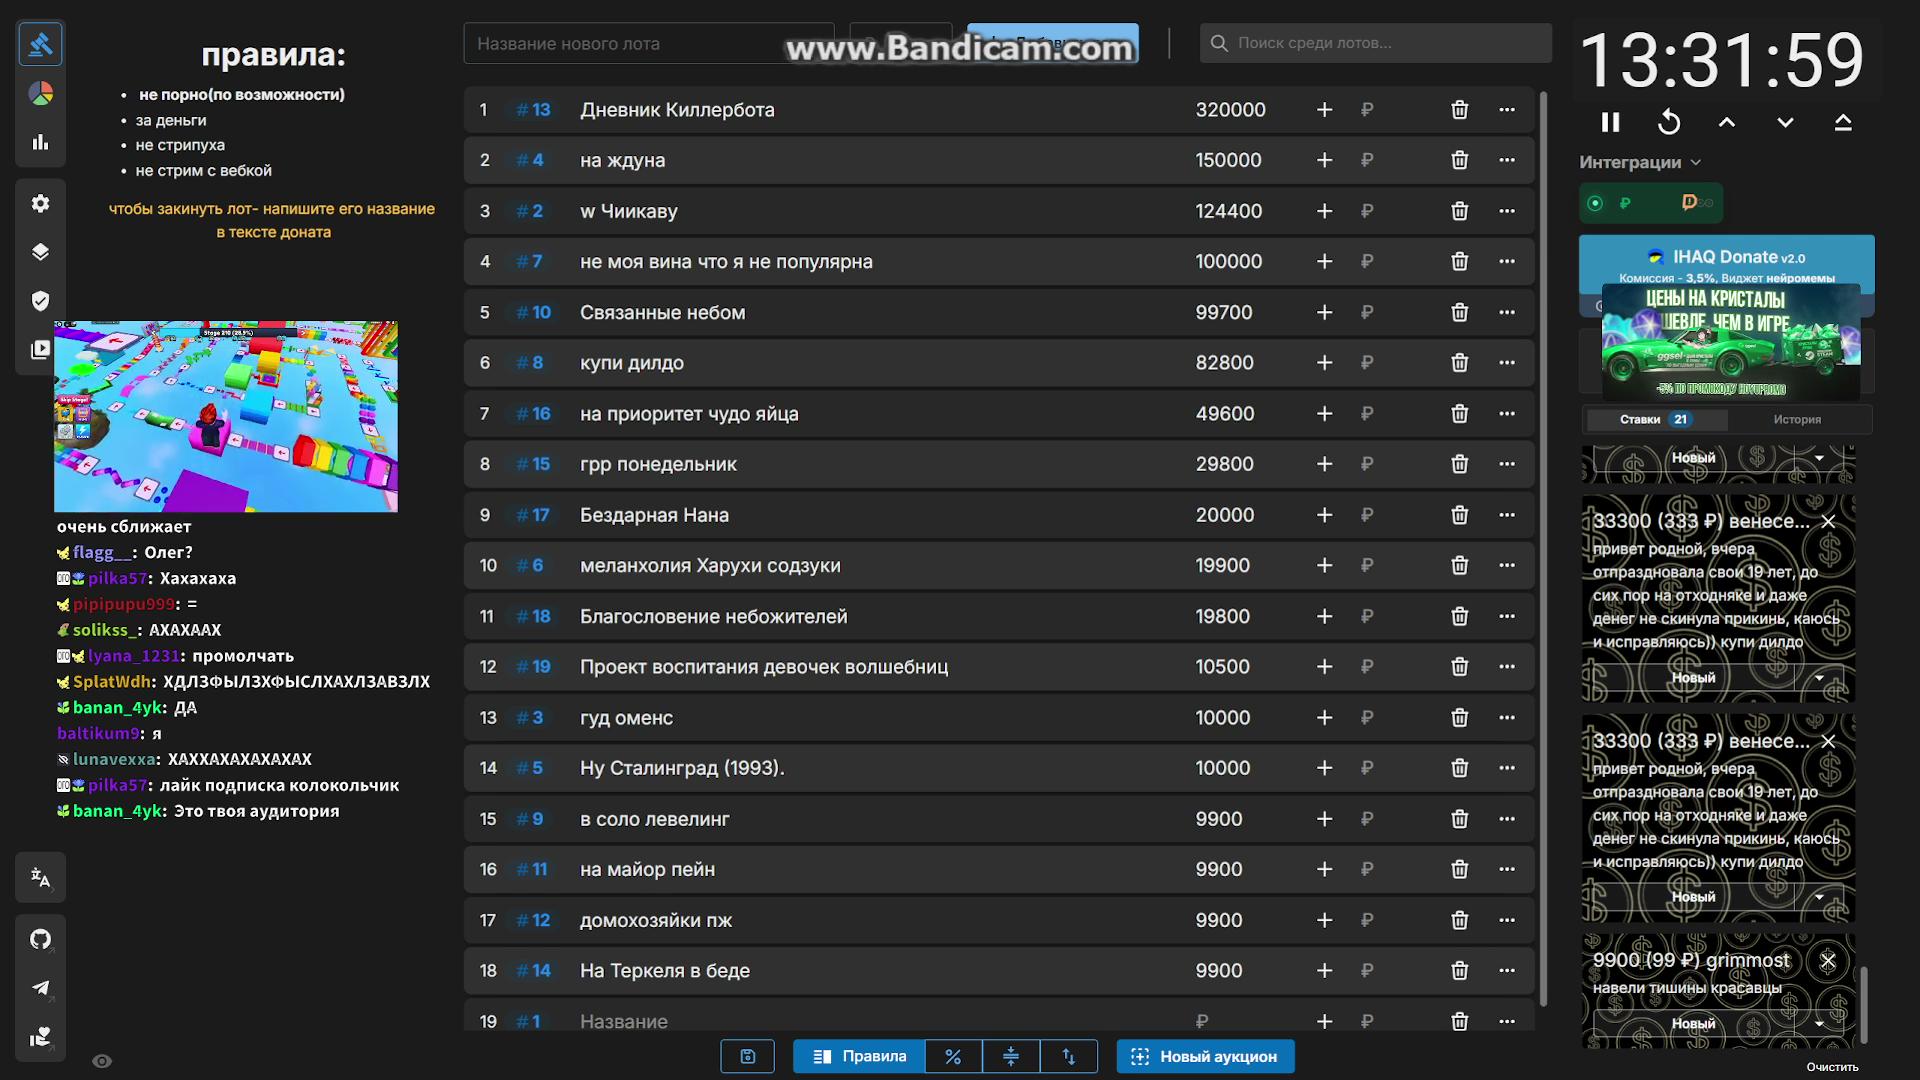
Task: Reset the timer with the circular arrow
Action: 1668,122
